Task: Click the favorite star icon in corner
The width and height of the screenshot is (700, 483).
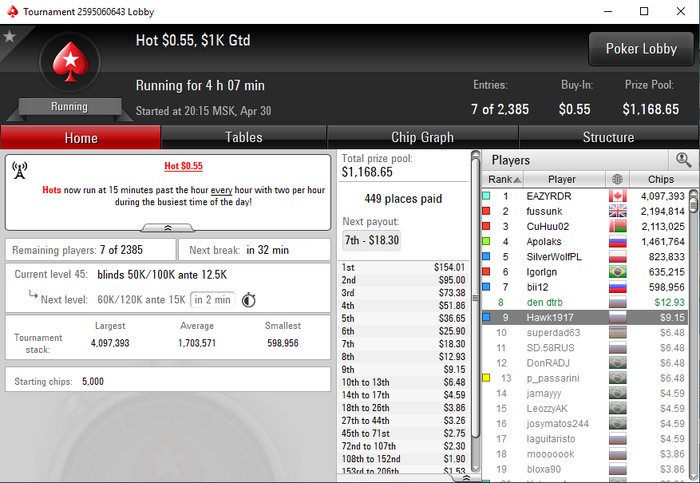Action: point(9,37)
